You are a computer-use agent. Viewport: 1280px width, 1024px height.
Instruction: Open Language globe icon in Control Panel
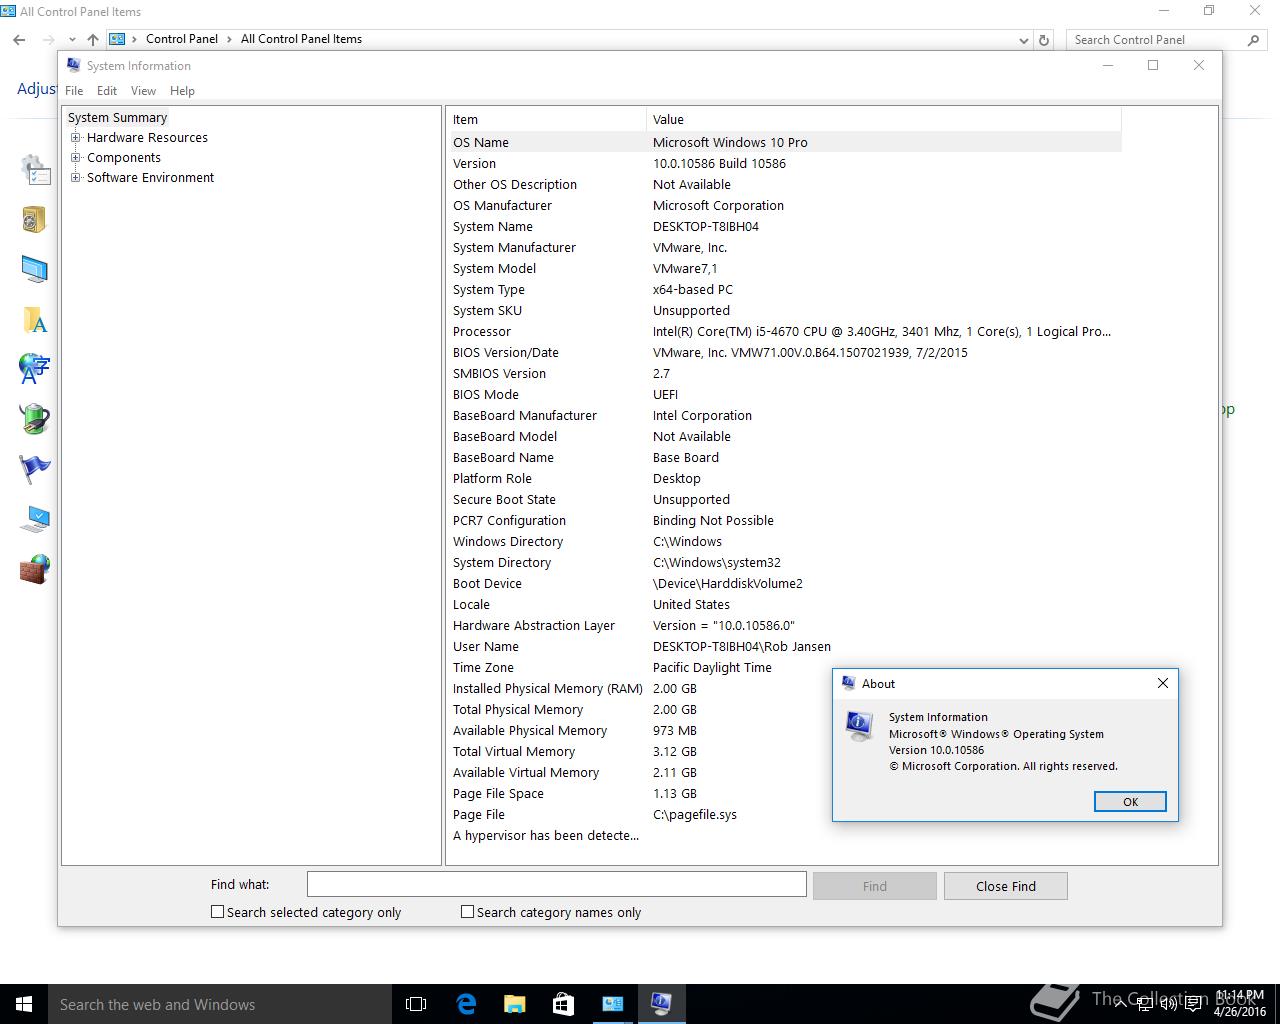(35, 368)
